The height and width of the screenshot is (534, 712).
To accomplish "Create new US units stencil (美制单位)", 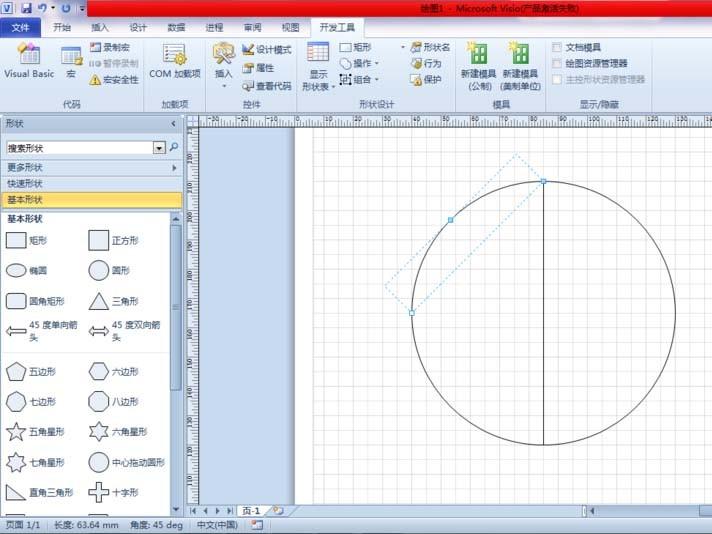I will click(520, 66).
